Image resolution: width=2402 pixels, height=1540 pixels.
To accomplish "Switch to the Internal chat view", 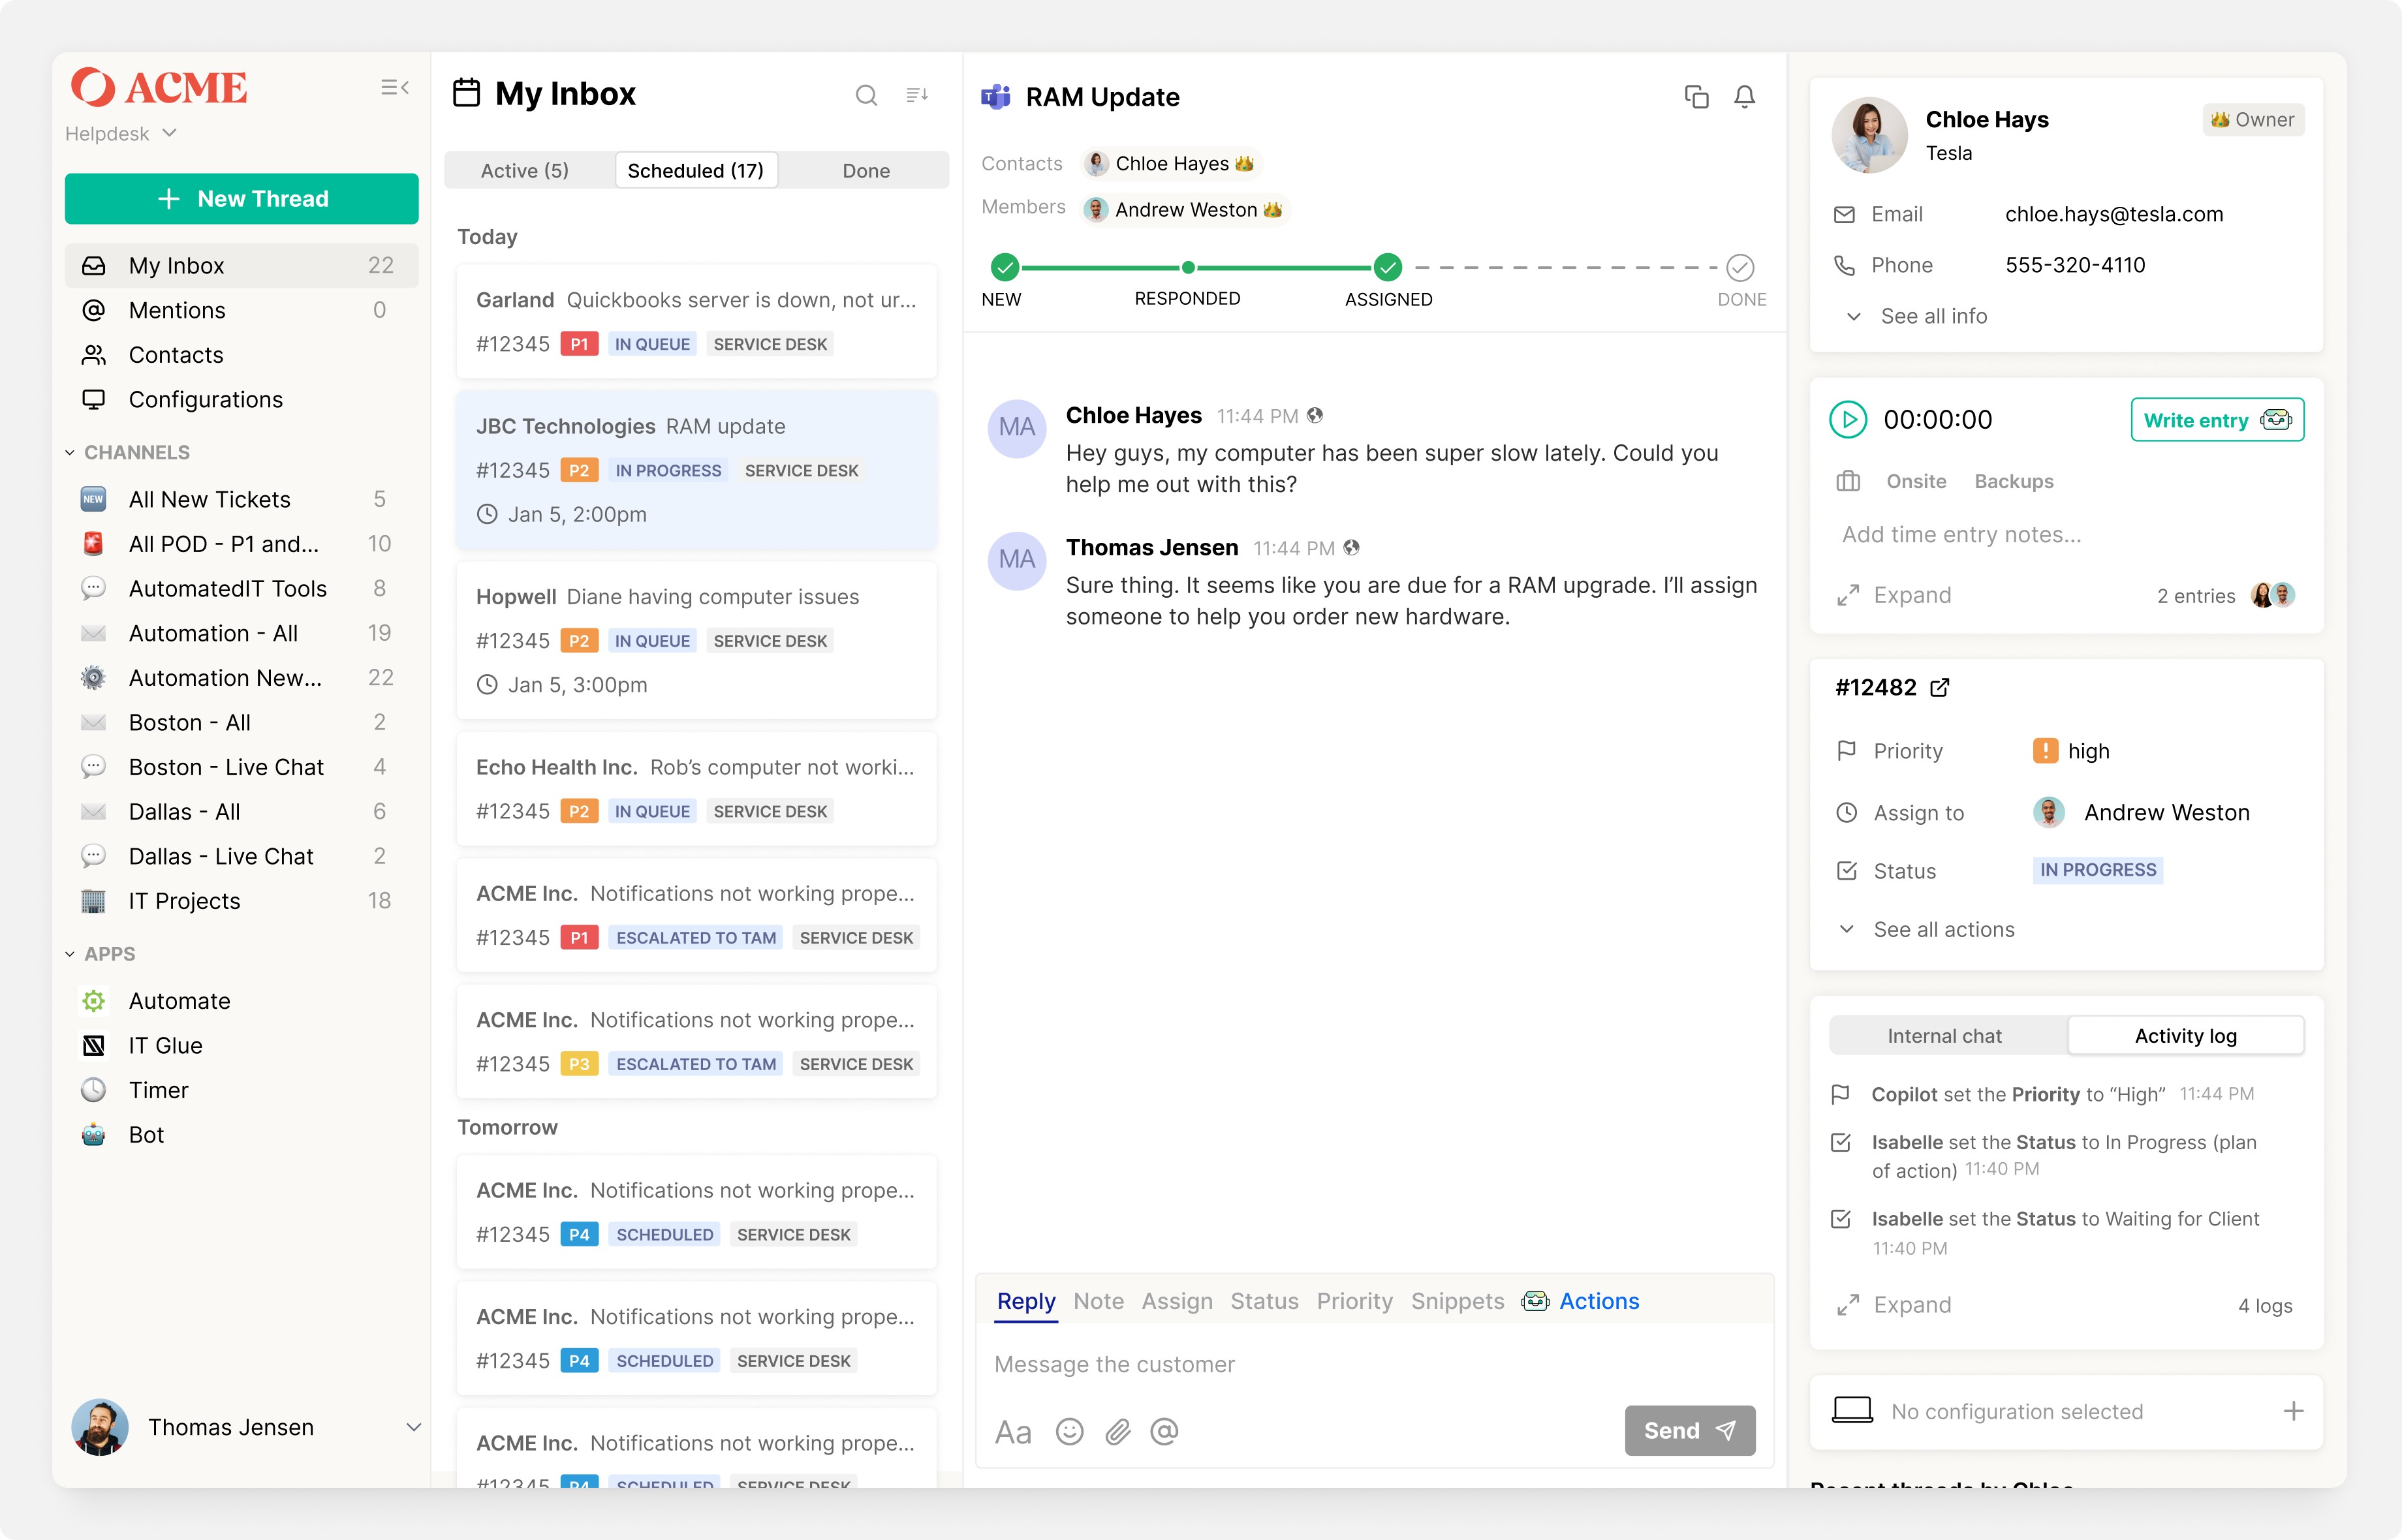I will (x=1944, y=1036).
